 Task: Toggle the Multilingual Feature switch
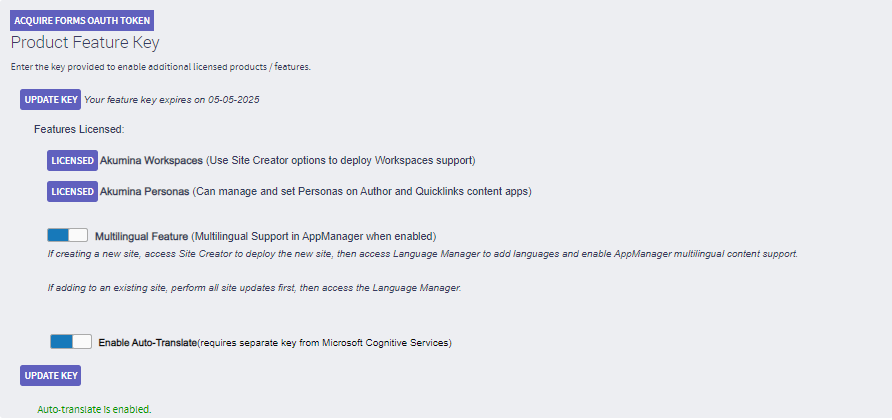click(67, 236)
